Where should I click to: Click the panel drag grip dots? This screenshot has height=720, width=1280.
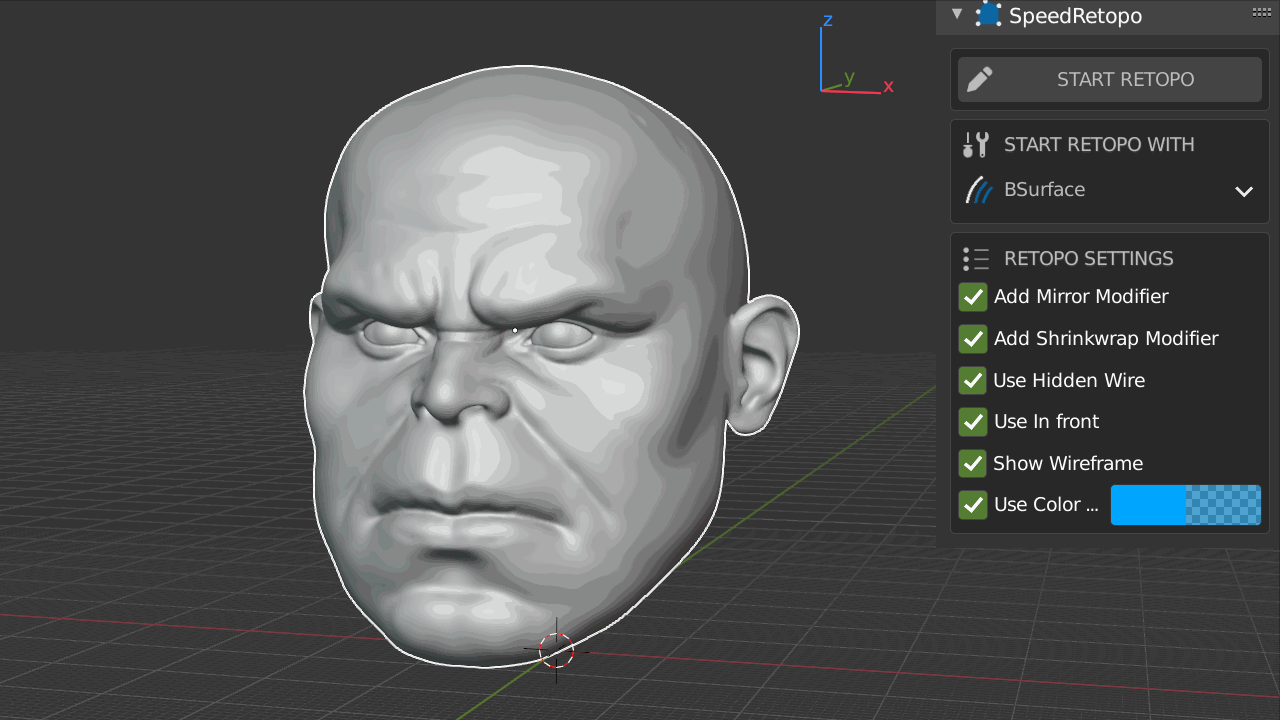tap(1261, 13)
